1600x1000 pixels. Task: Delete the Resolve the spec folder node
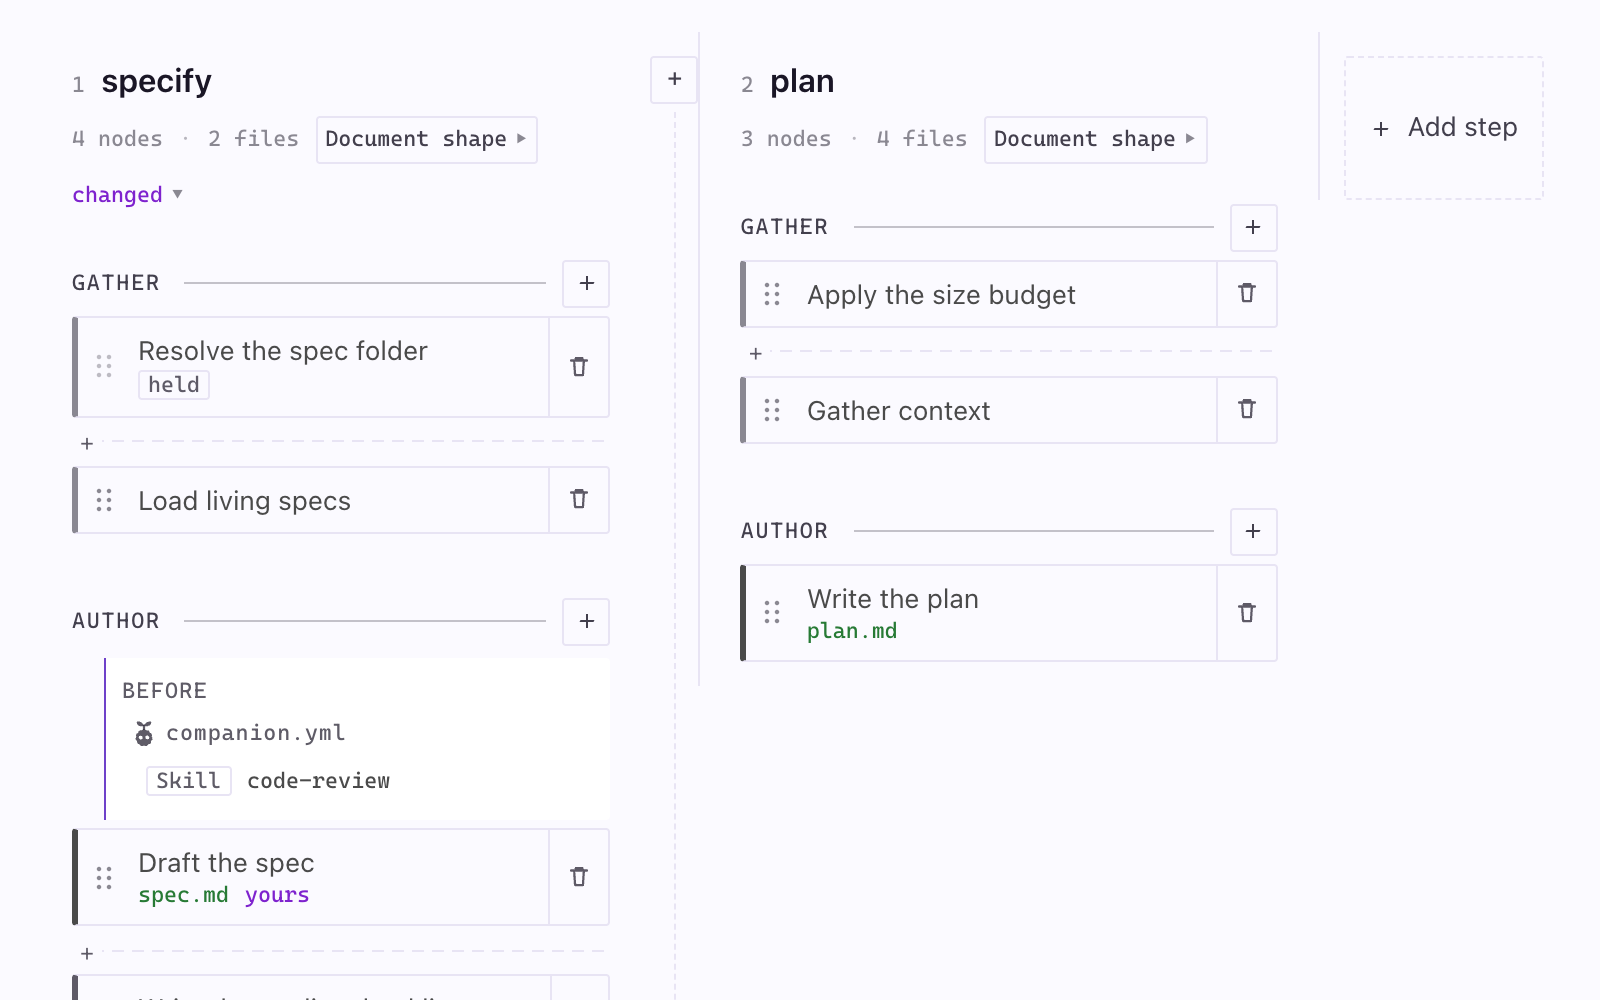point(579,367)
